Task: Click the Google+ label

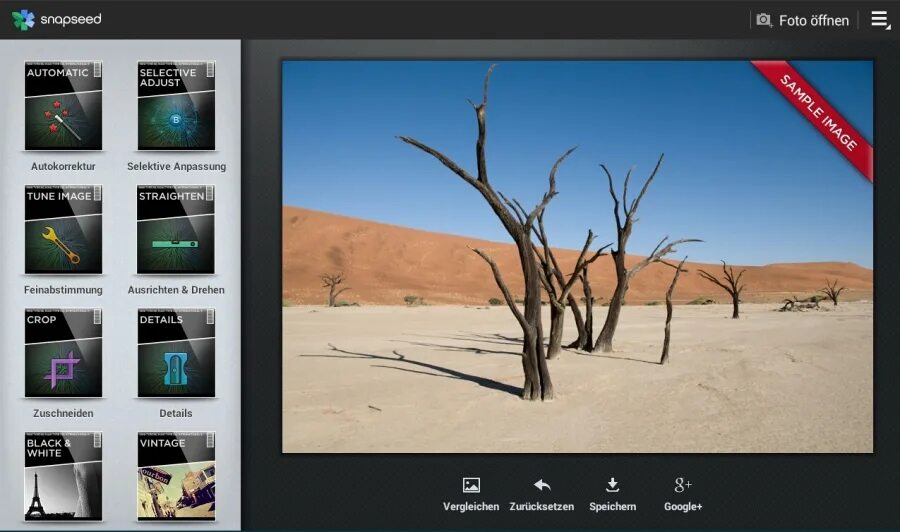Action: 683,507
